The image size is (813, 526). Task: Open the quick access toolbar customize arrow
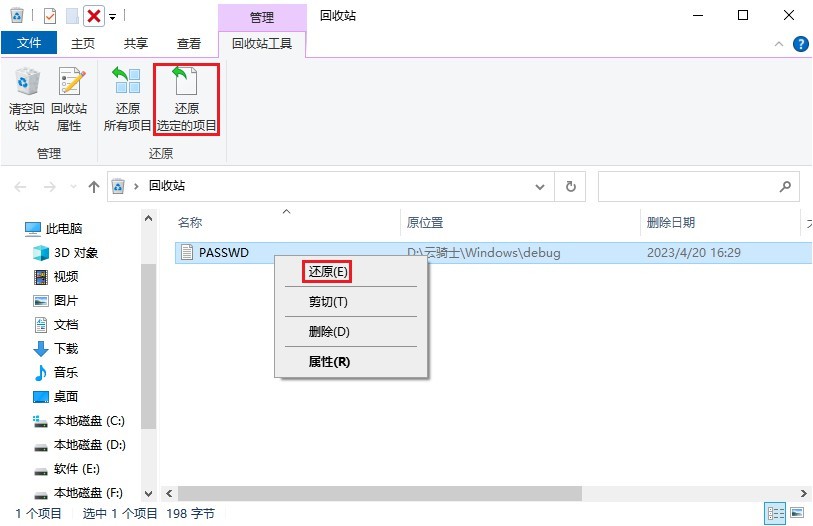pos(113,17)
